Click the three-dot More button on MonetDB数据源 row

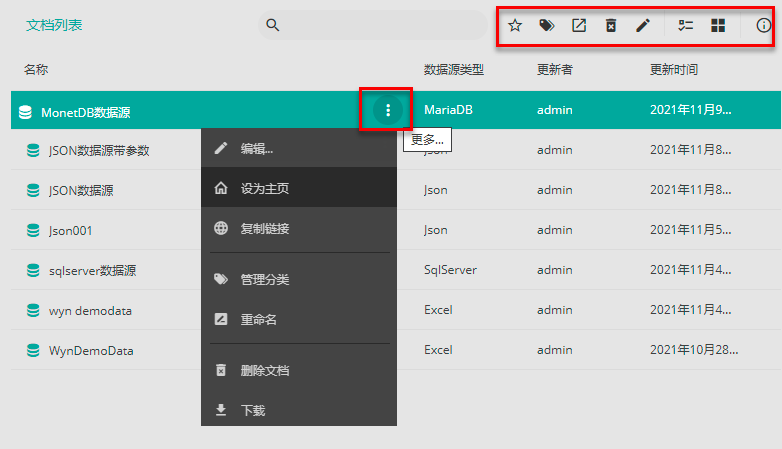coord(388,110)
